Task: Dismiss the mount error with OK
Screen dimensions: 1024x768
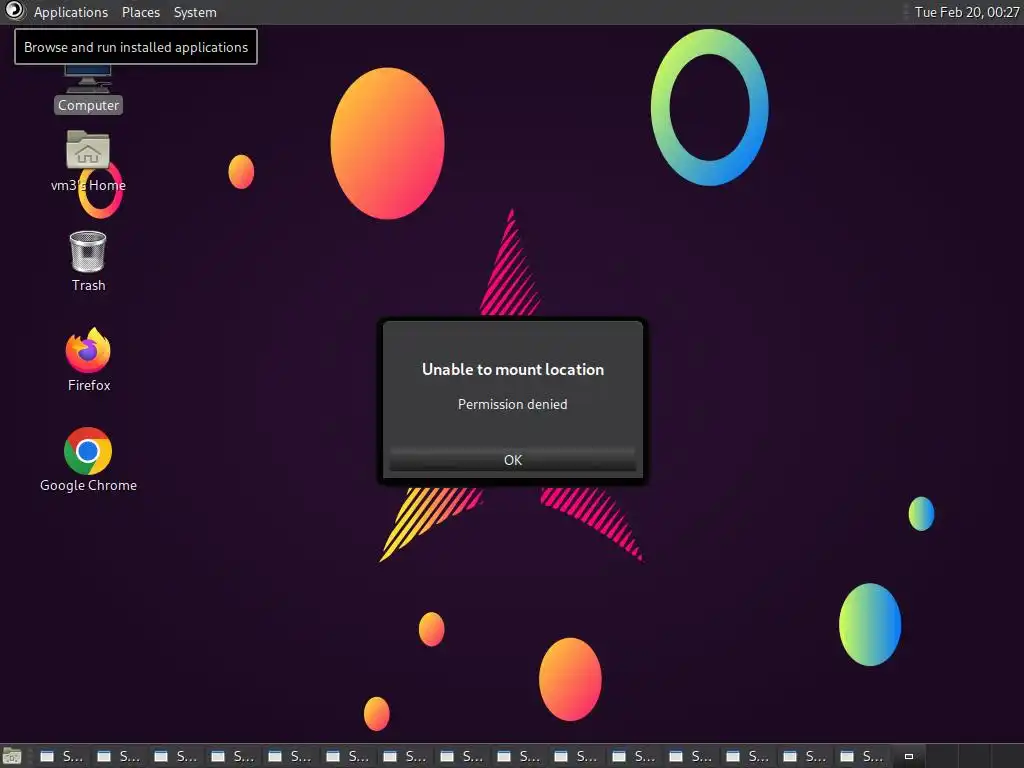Action: [x=513, y=460]
